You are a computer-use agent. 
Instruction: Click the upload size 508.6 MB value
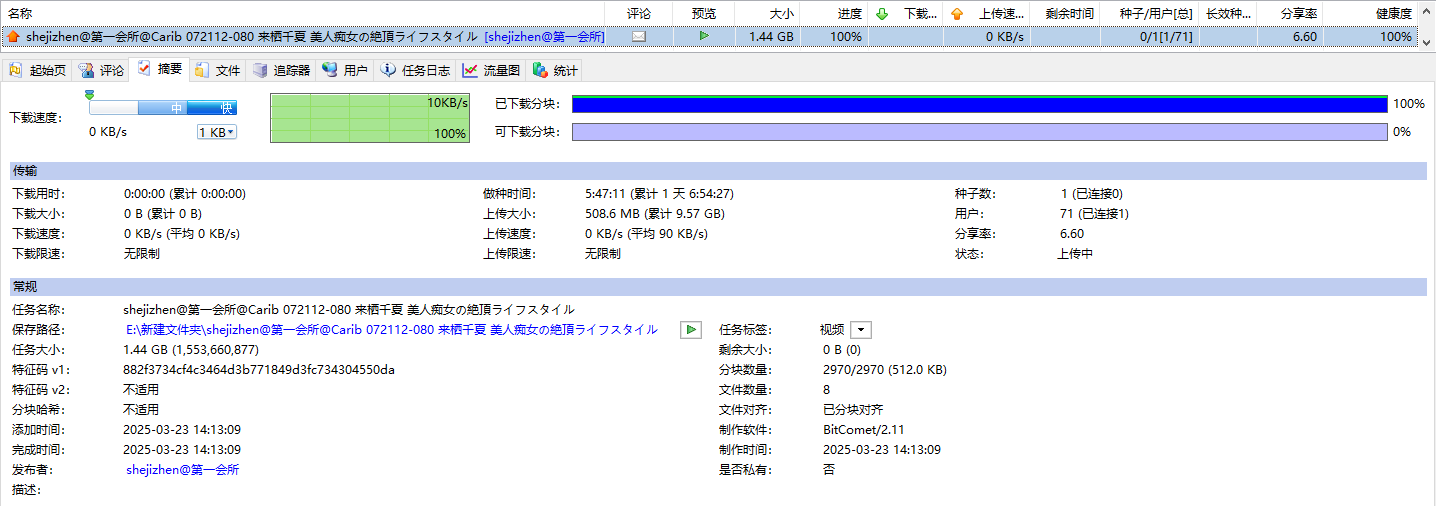point(655,214)
